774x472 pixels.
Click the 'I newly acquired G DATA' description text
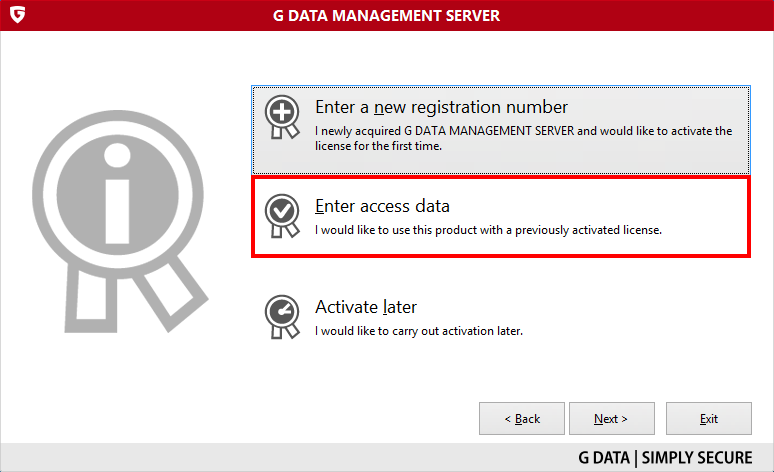523,138
